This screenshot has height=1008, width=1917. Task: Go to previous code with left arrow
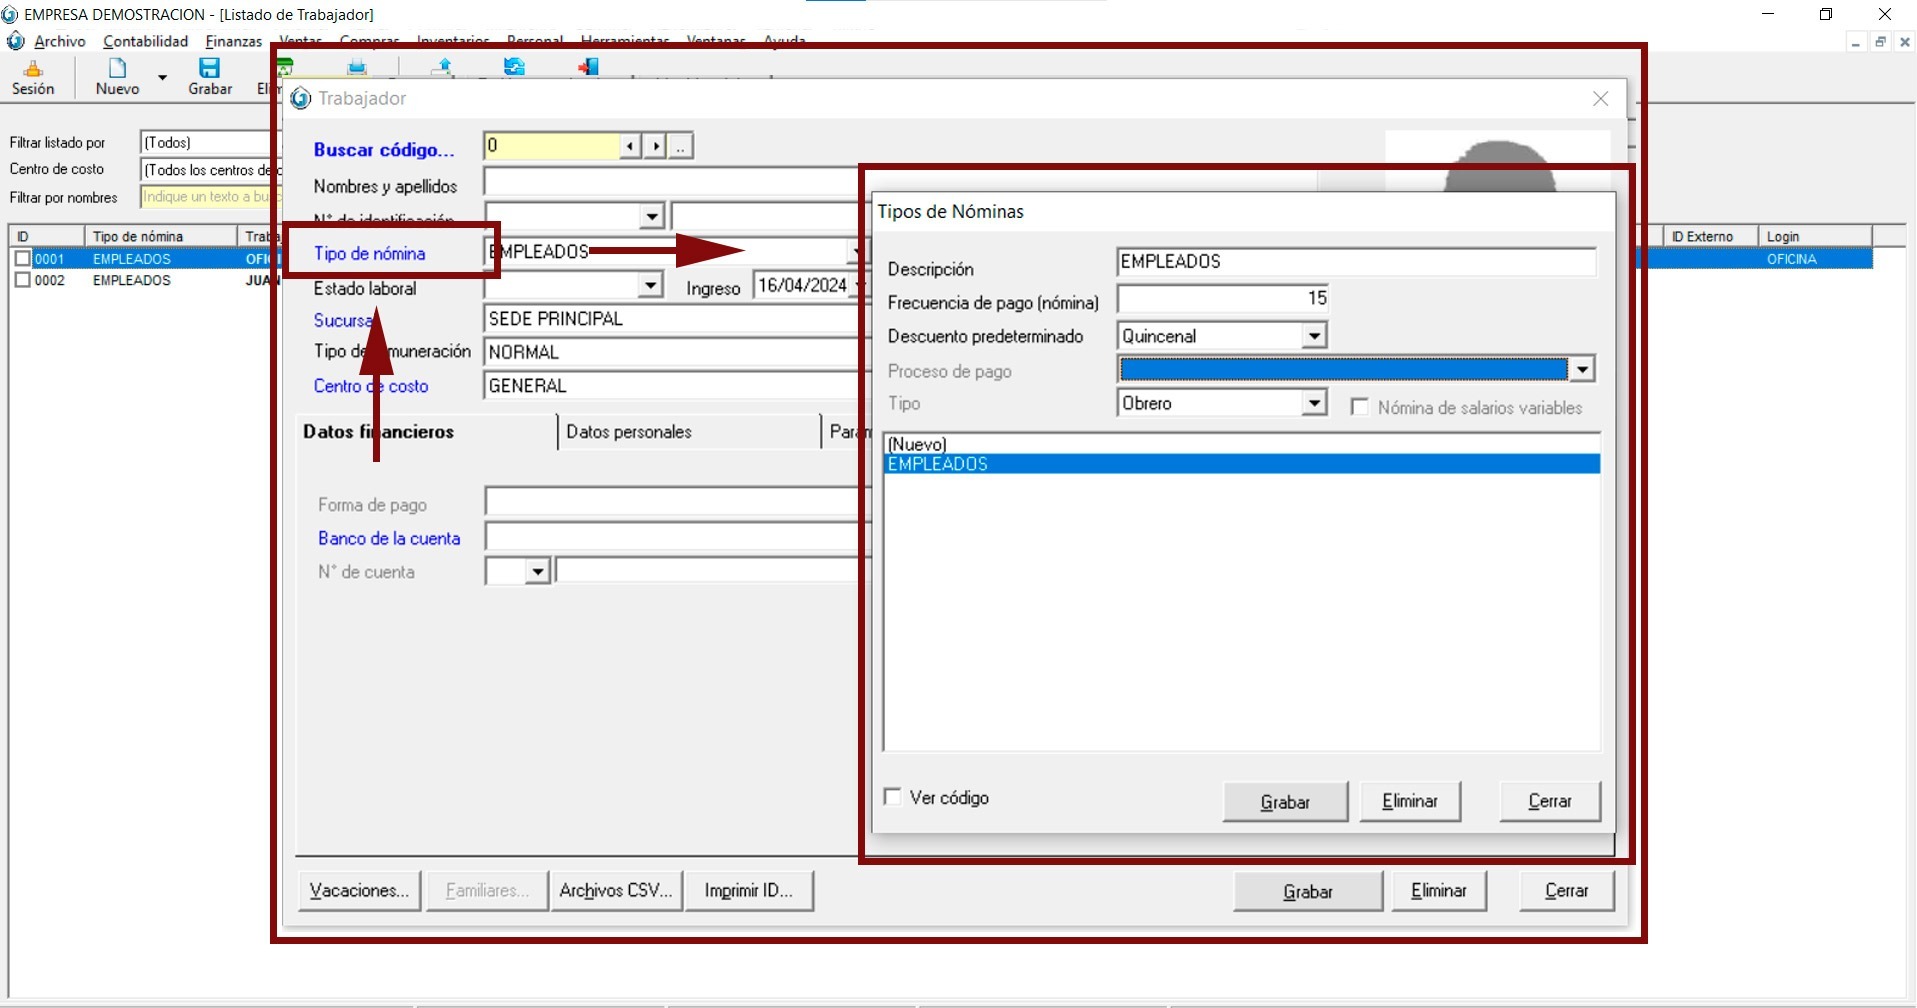click(x=630, y=146)
